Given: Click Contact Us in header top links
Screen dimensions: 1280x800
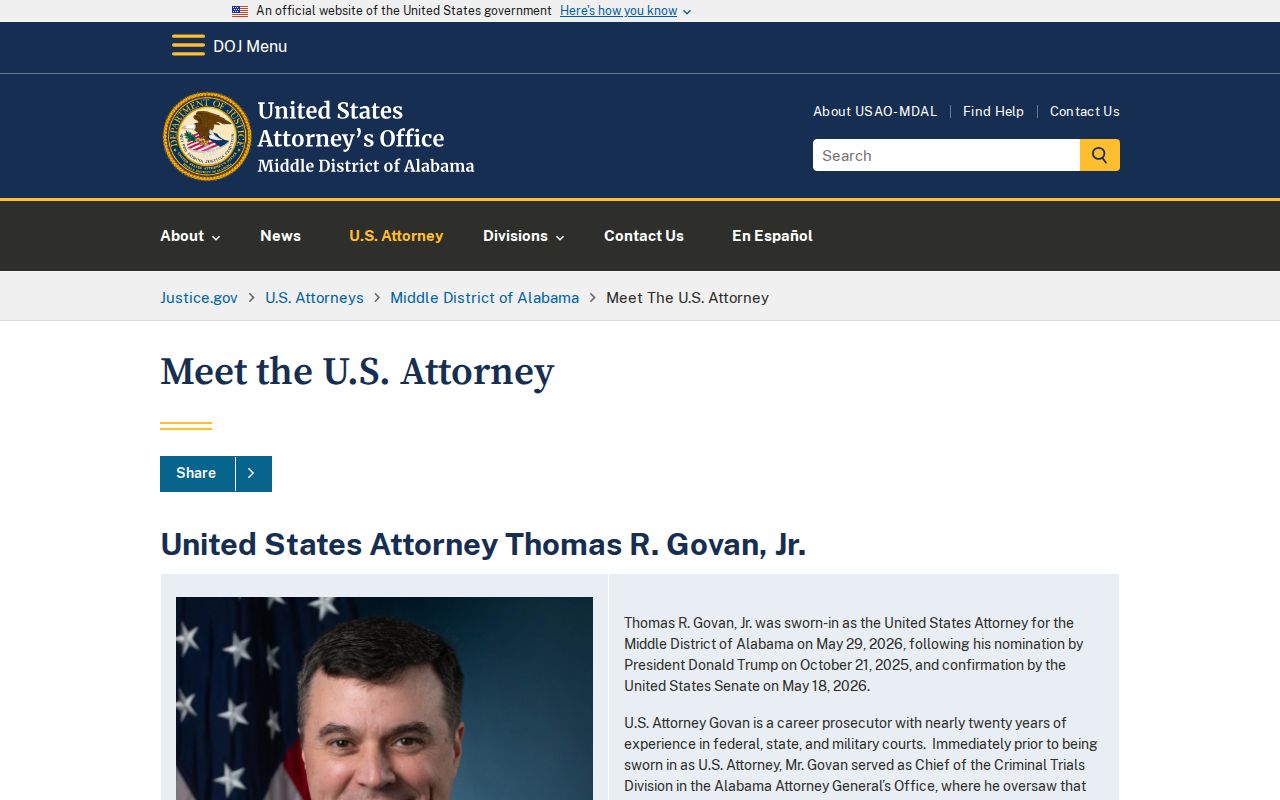Looking at the screenshot, I should pyautogui.click(x=1085, y=111).
